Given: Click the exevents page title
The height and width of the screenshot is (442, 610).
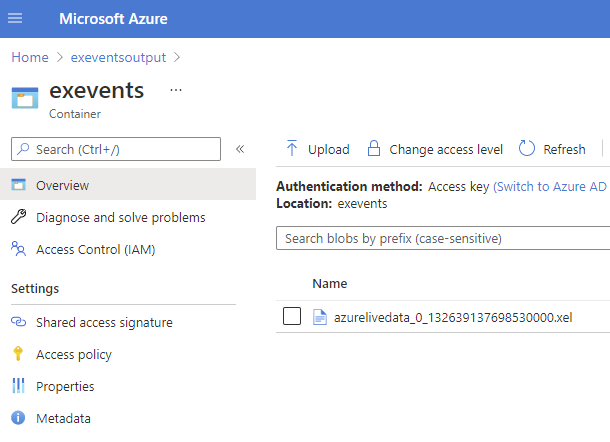Looking at the screenshot, I should click(x=96, y=90).
